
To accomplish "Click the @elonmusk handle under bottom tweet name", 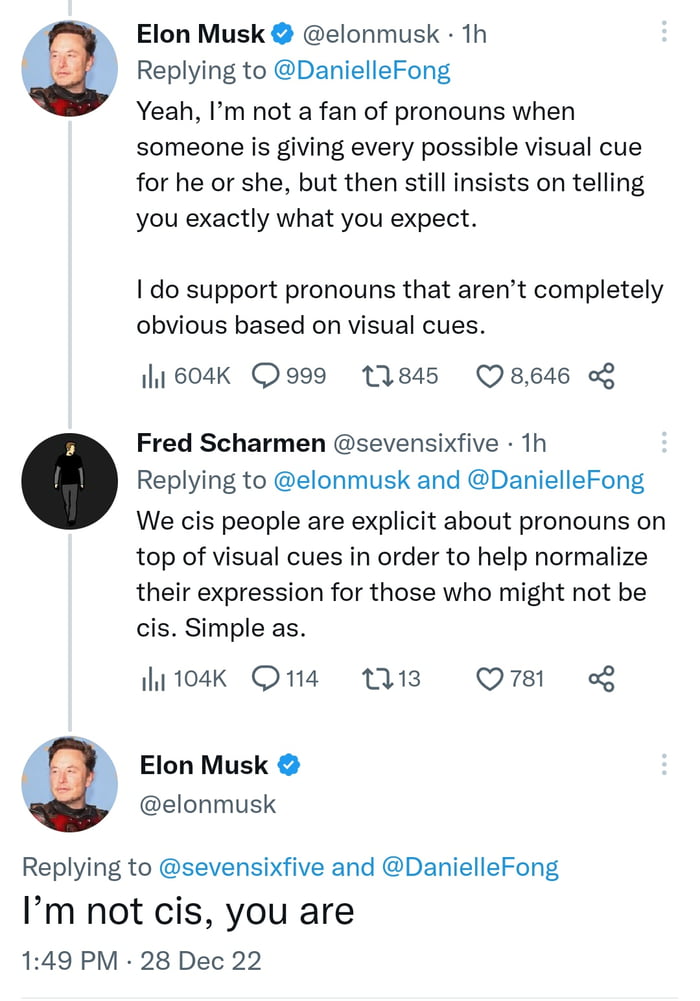I will 207,804.
